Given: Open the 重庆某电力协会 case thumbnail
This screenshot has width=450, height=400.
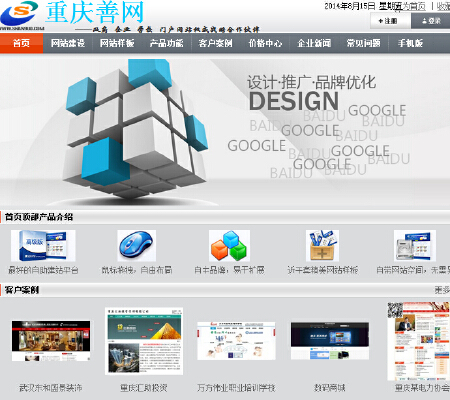Looking at the screenshot, I should coord(419,341).
